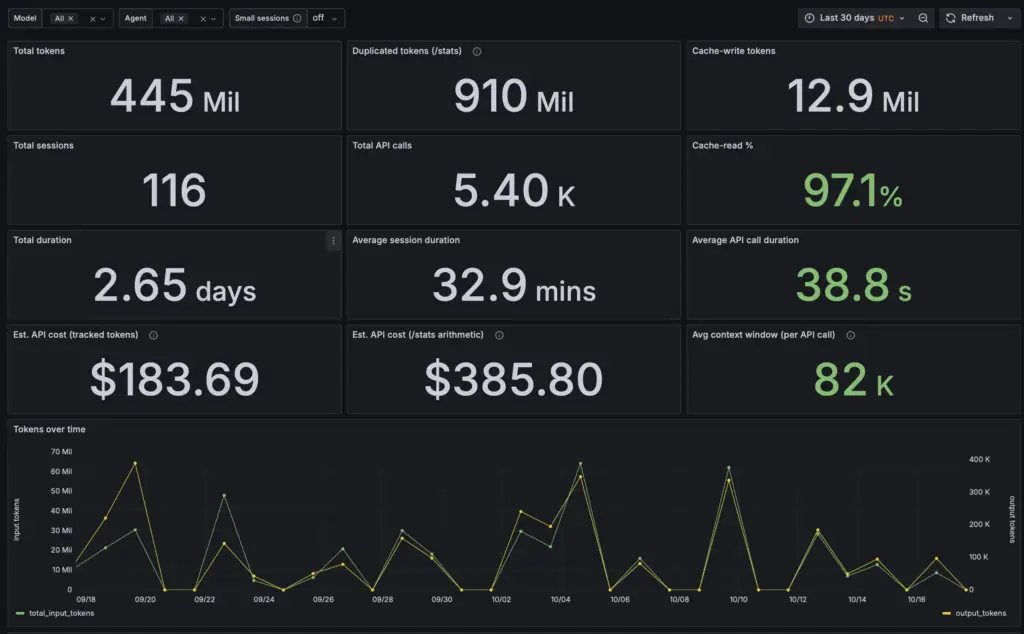Toggle the total_input_tokens series in legend
The image size is (1024, 634).
tap(61, 613)
